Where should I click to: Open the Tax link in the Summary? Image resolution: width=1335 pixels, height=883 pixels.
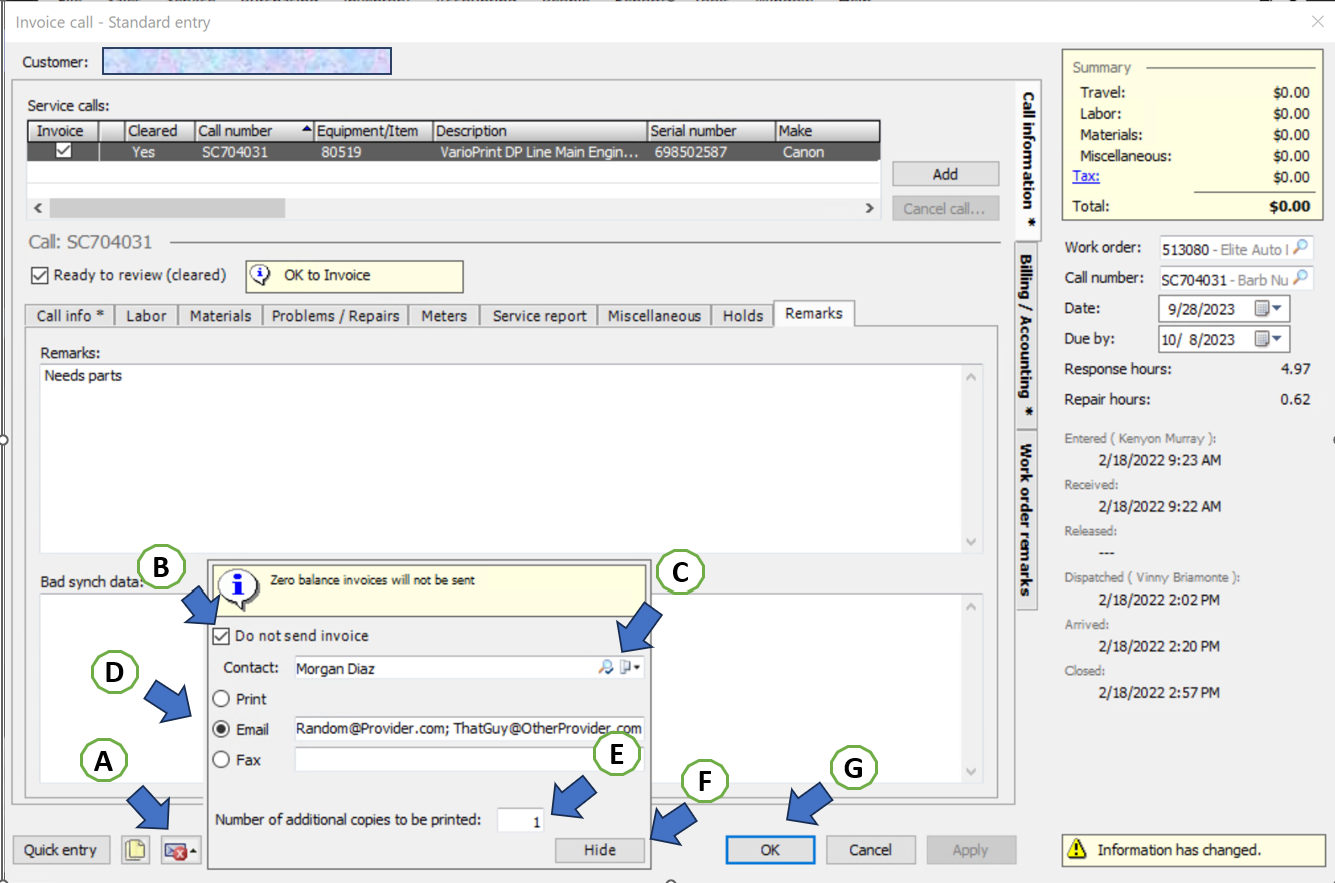pos(1085,176)
